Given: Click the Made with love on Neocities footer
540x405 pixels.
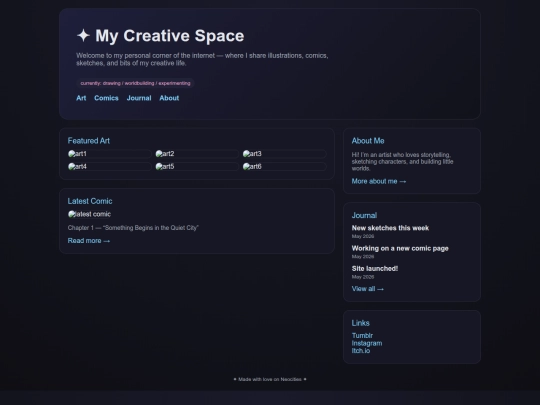Looking at the screenshot, I should point(270,380).
